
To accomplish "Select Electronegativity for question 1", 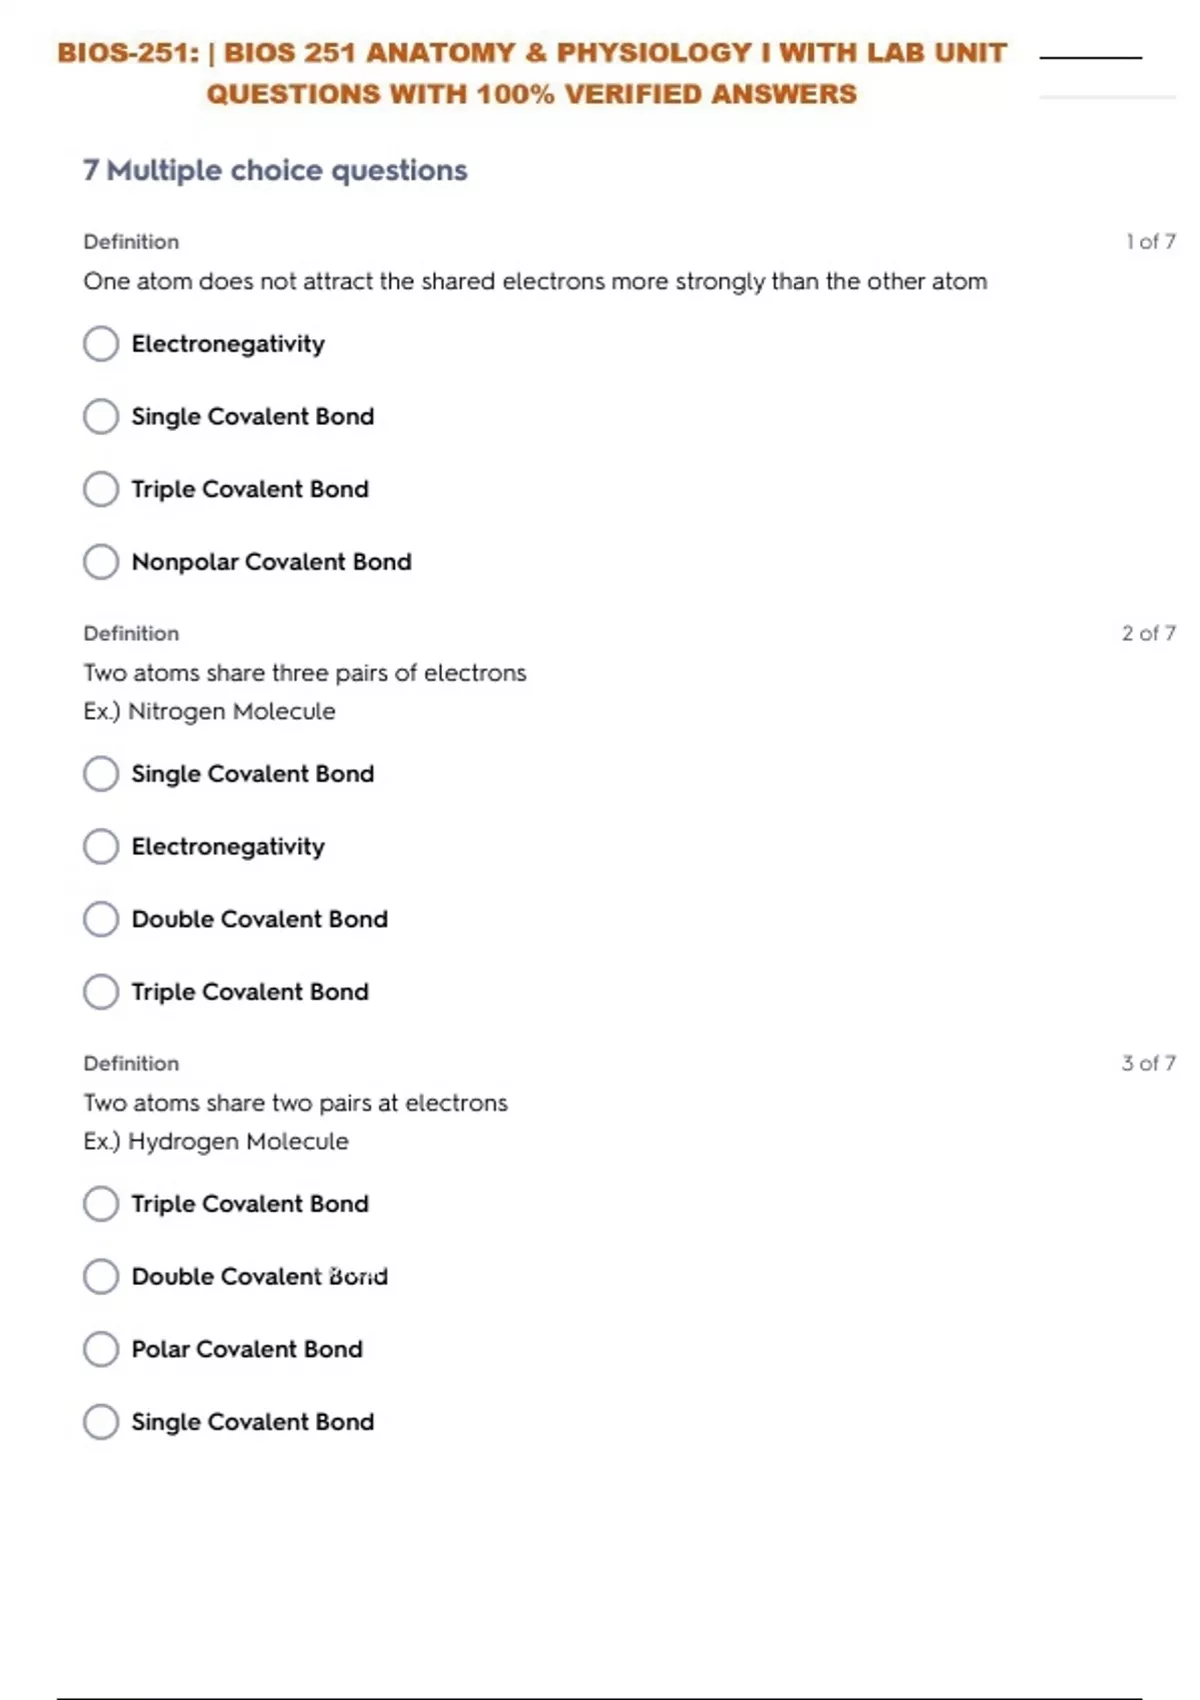I will tap(101, 344).
